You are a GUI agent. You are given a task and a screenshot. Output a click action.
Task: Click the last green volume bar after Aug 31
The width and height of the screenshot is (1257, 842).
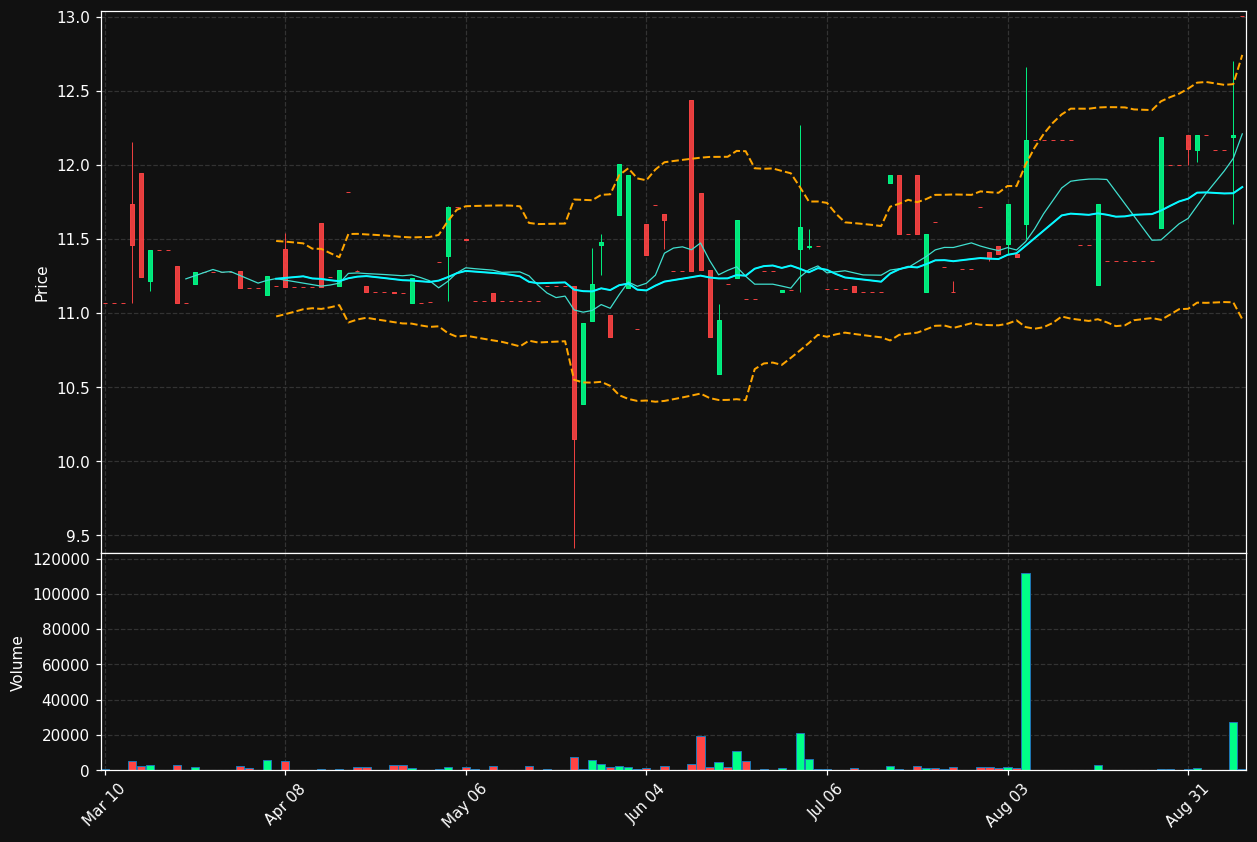click(x=1233, y=746)
